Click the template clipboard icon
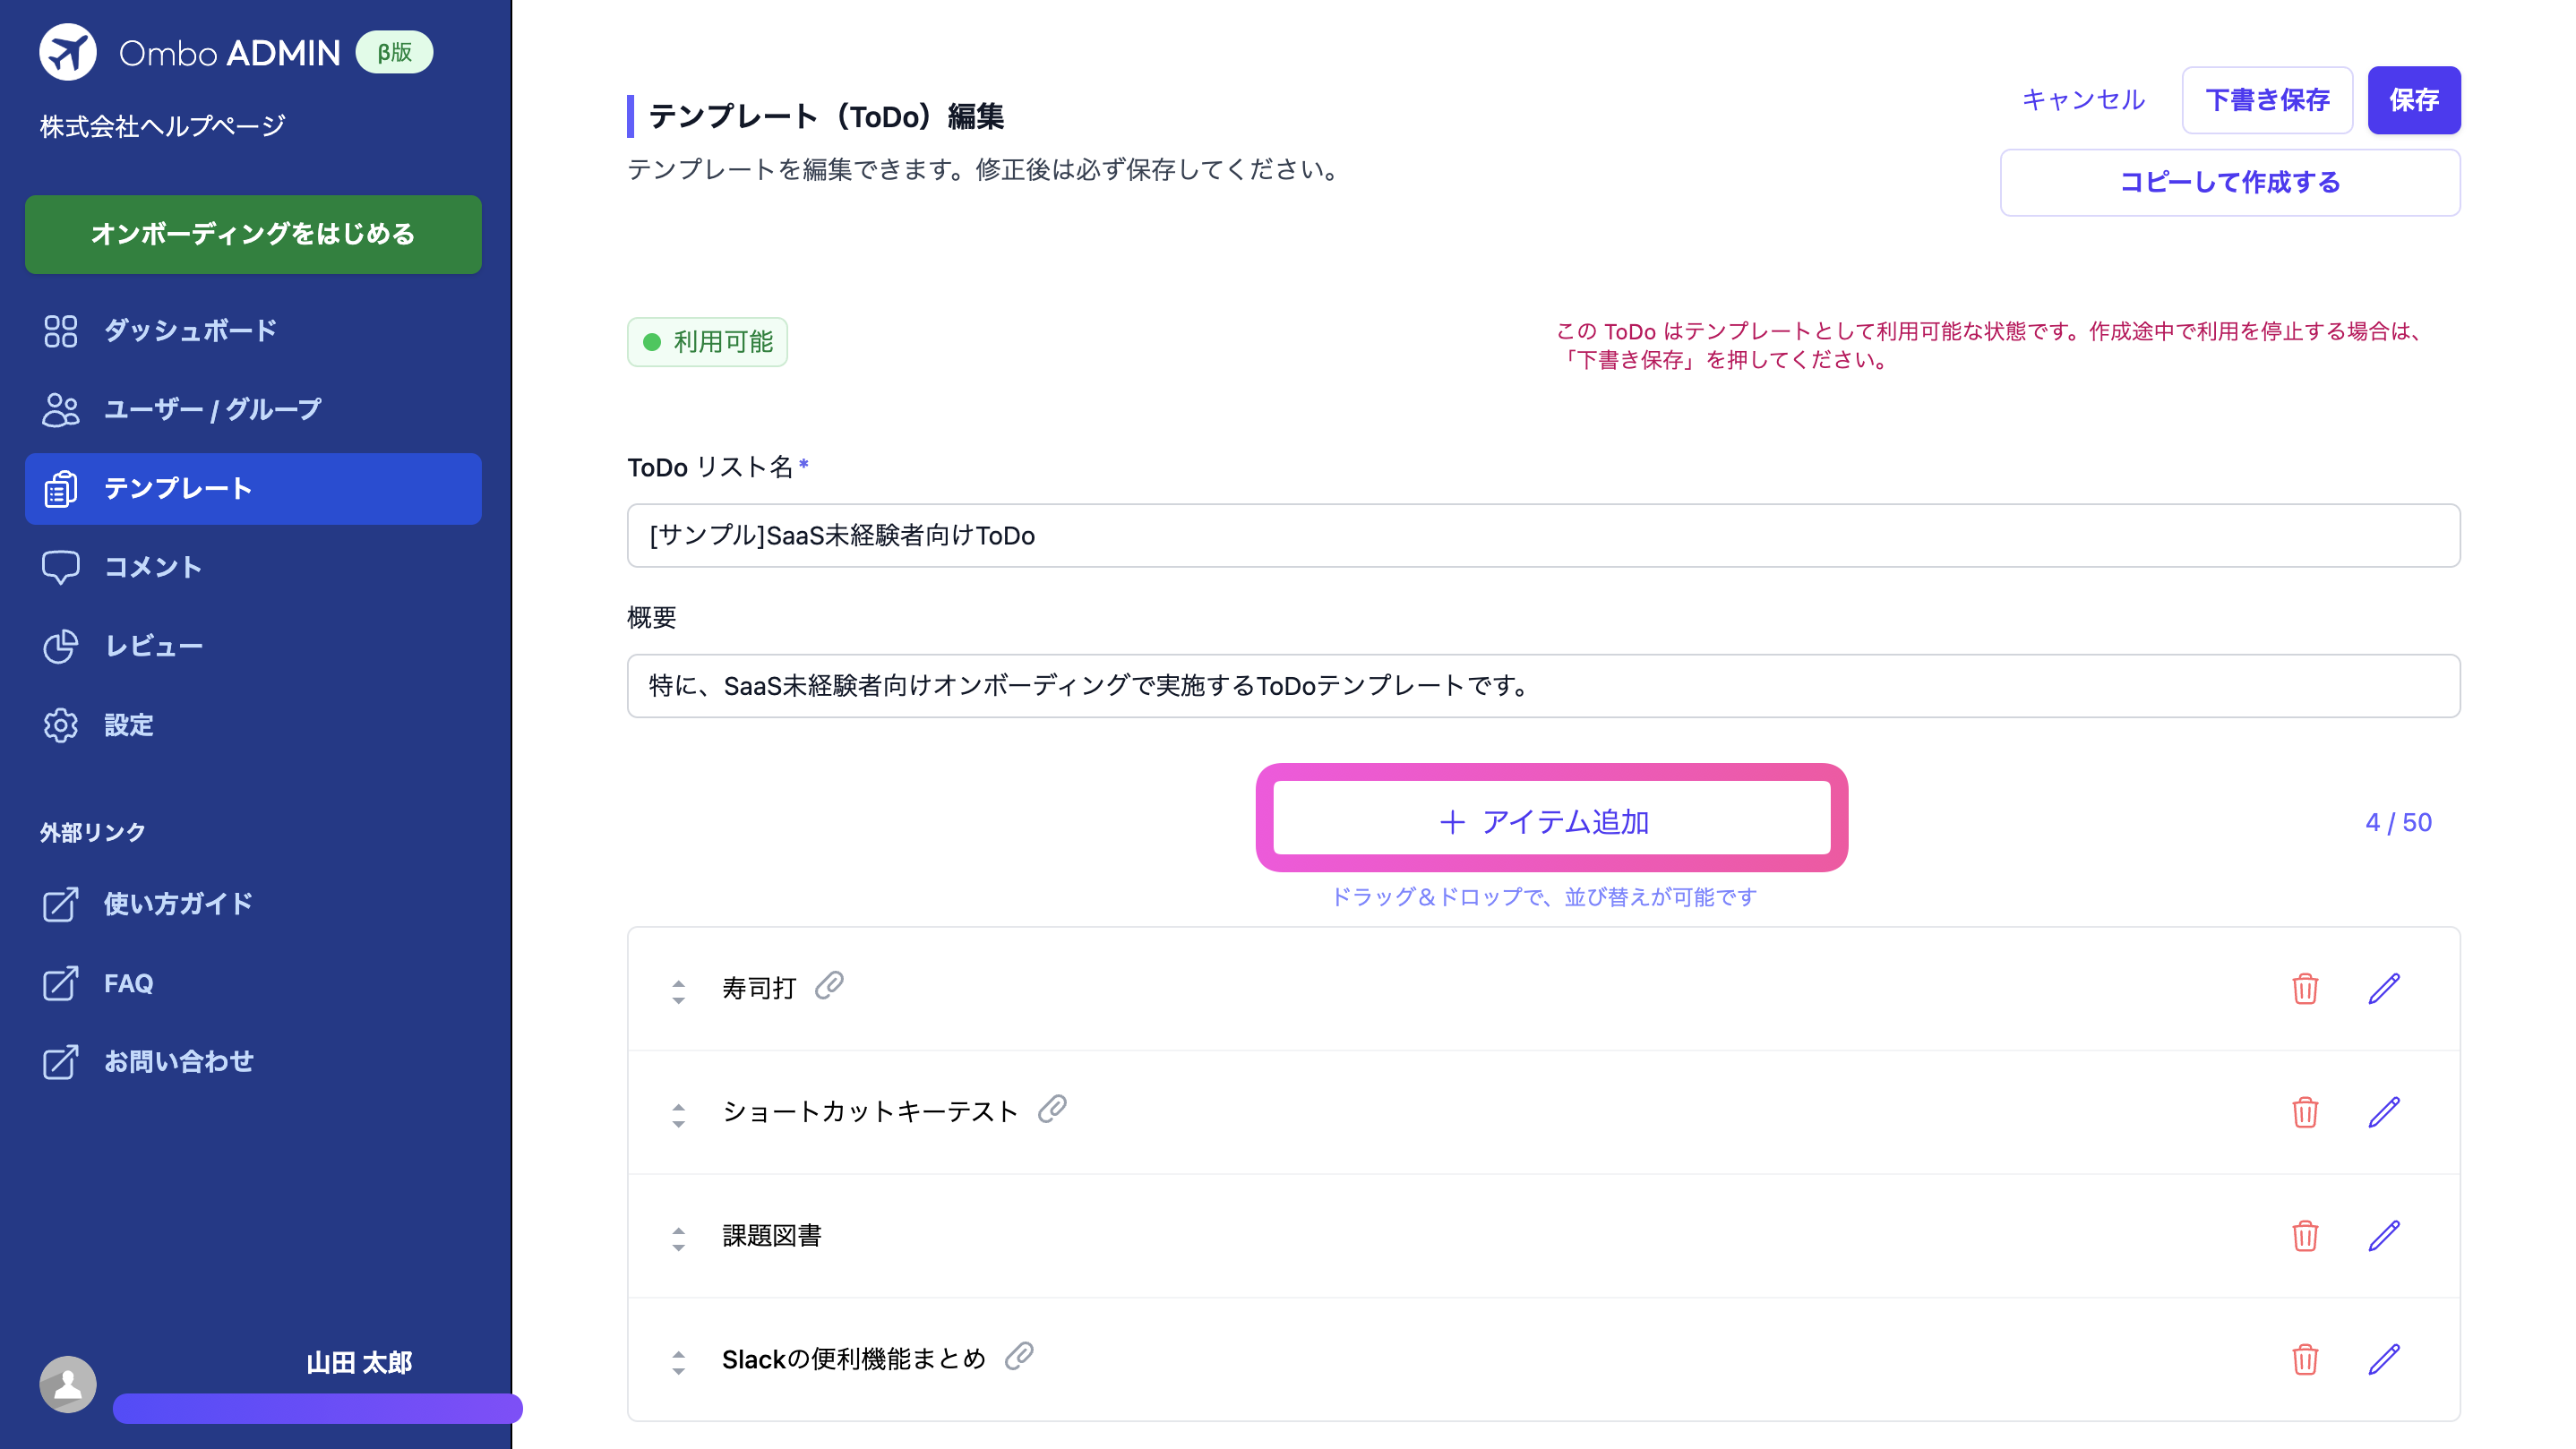Image resolution: width=2576 pixels, height=1449 pixels. pyautogui.click(x=60, y=489)
